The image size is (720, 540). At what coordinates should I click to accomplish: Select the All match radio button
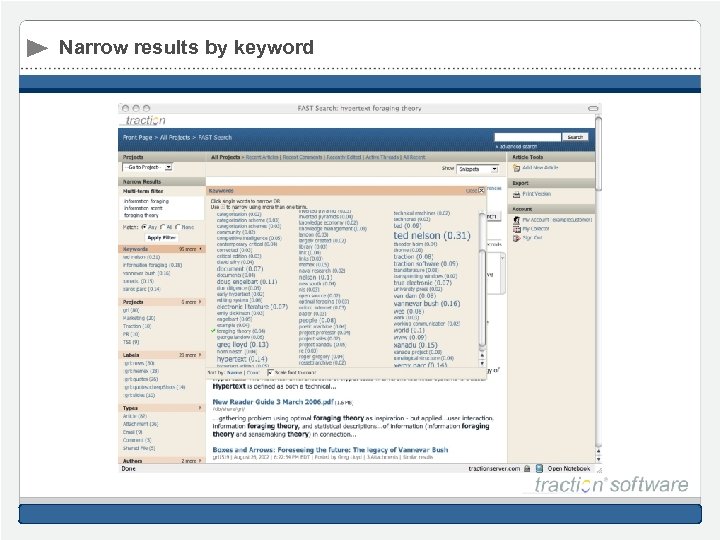(x=162, y=227)
